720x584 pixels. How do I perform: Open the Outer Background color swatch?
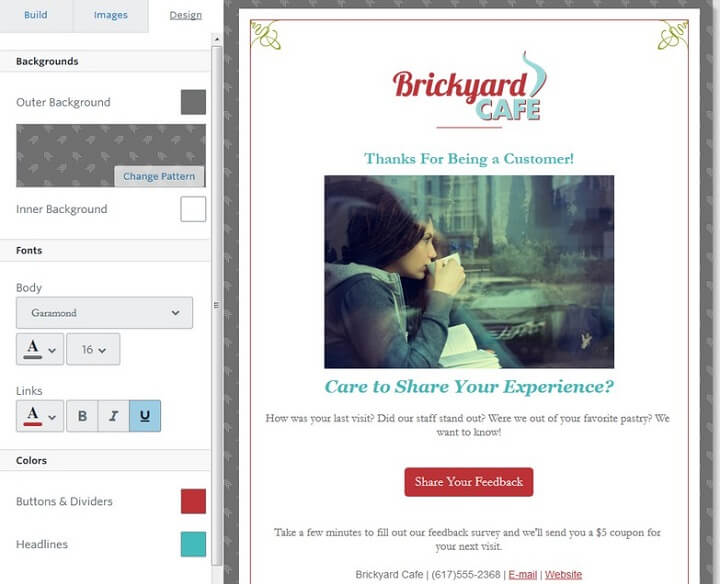(193, 102)
